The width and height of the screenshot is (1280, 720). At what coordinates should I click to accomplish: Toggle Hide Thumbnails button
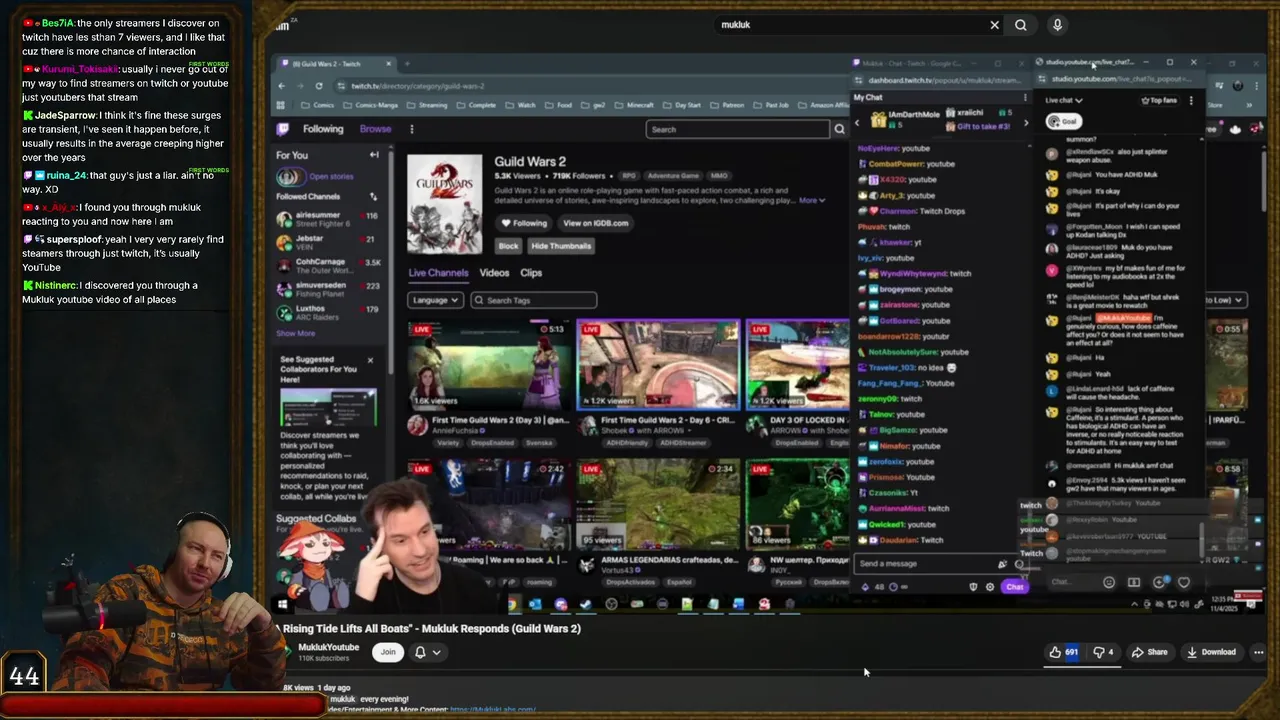click(x=561, y=246)
